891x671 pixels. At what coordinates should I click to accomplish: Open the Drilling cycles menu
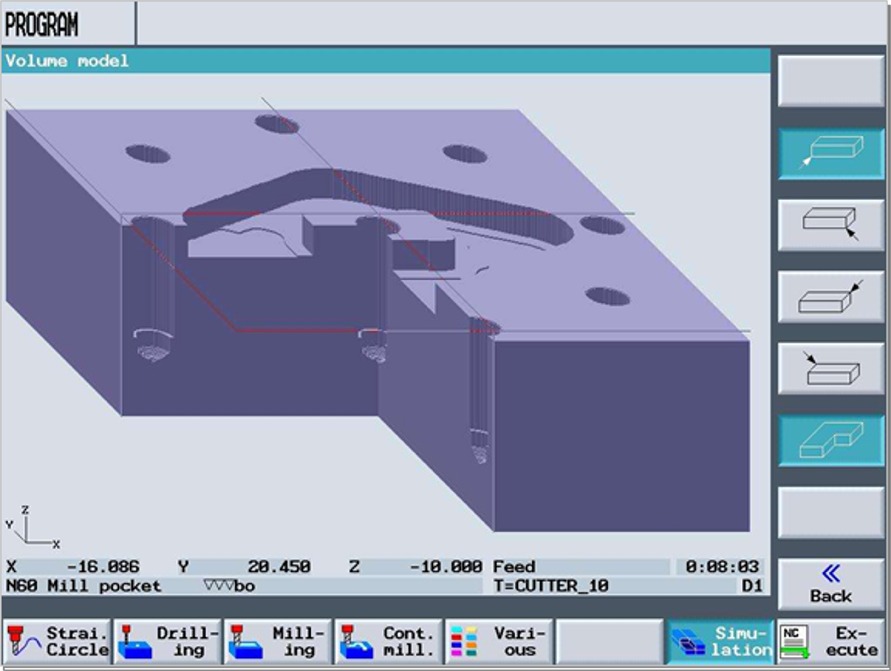click(167, 641)
